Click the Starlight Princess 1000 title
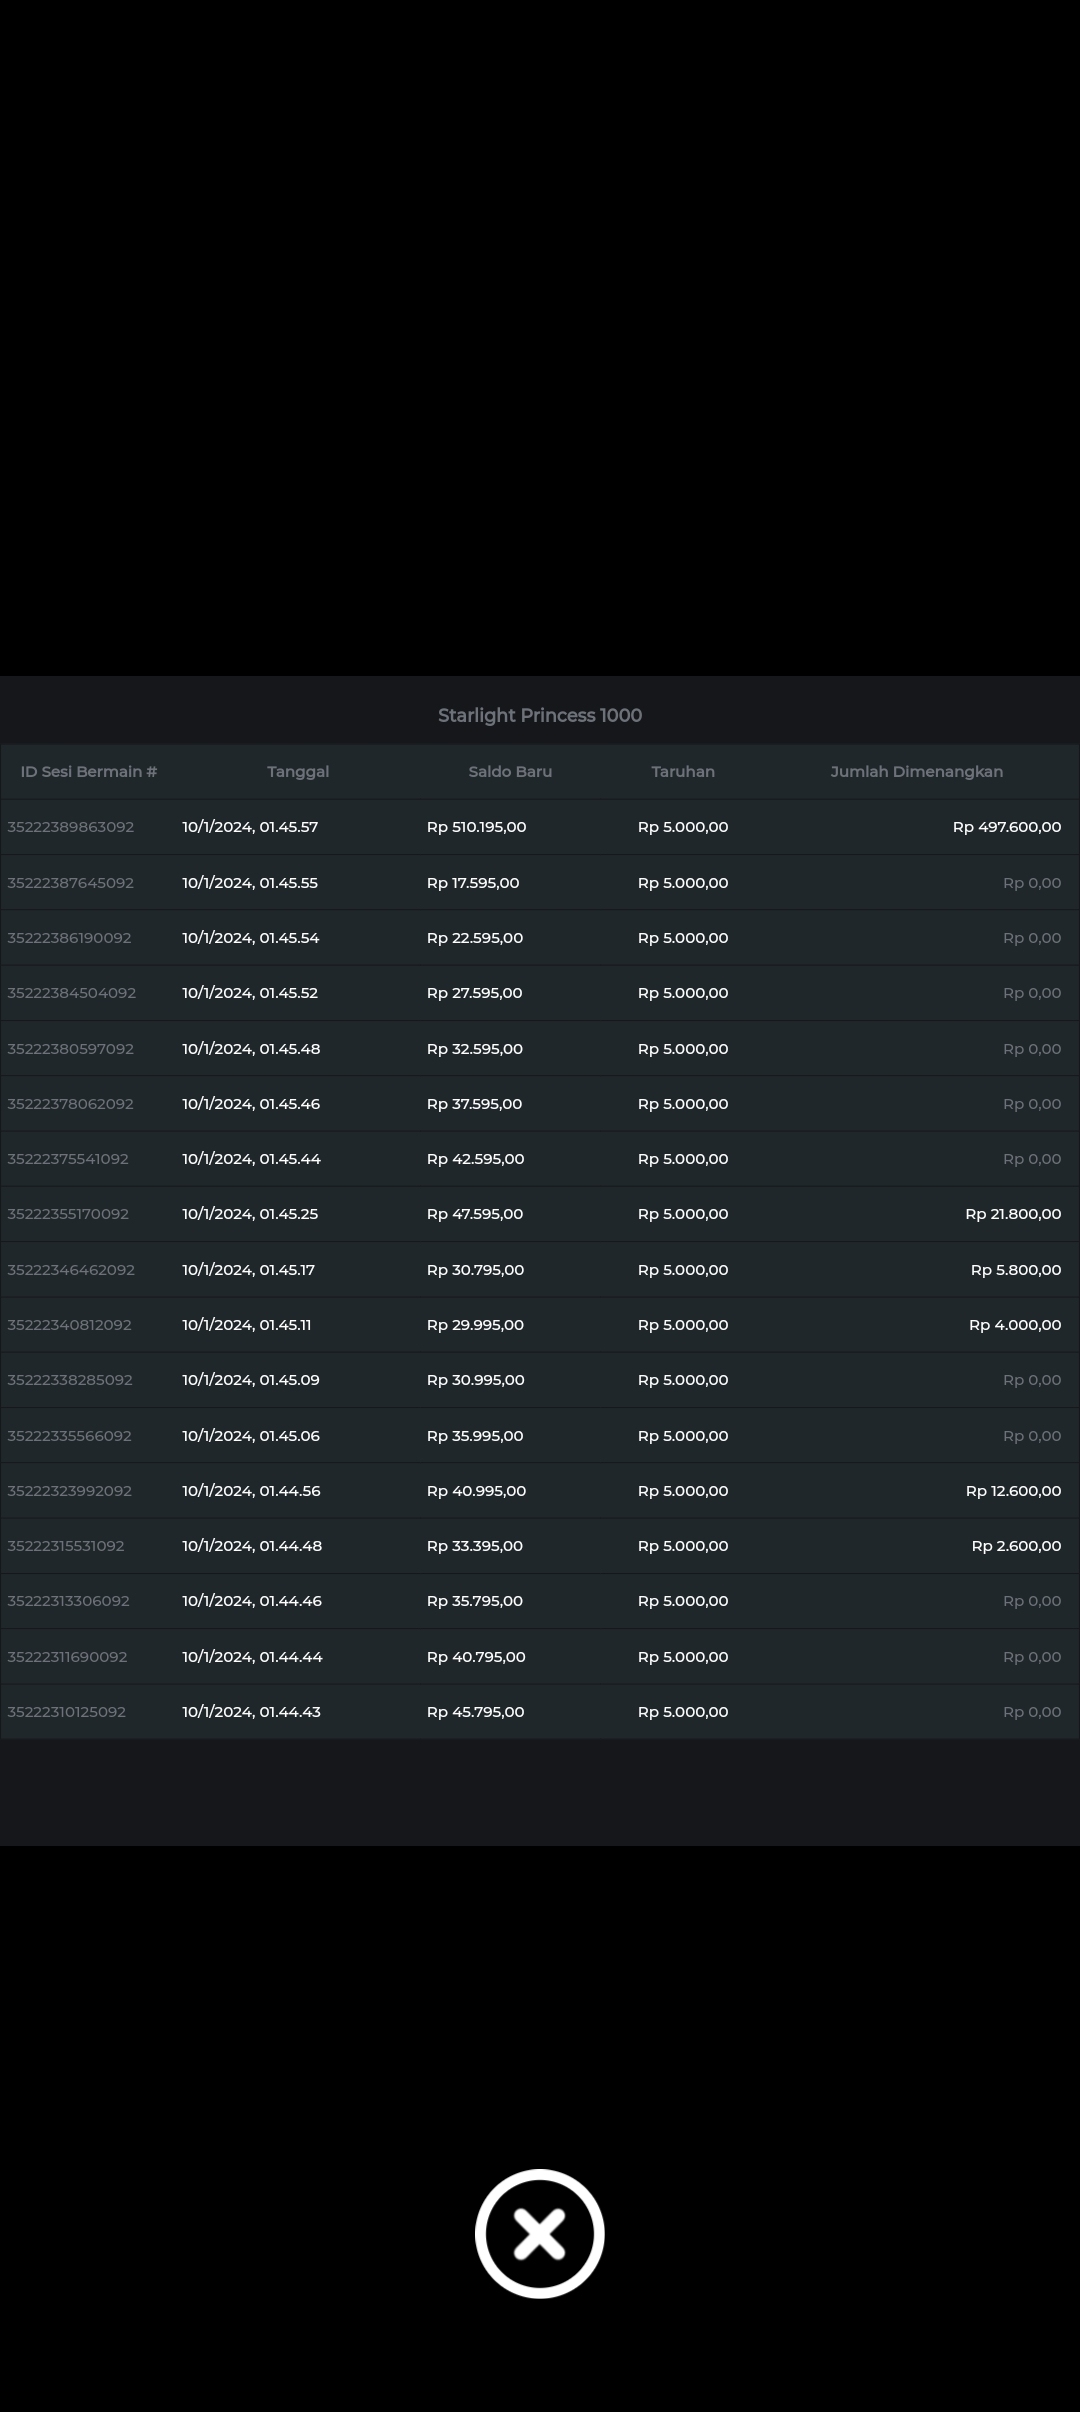This screenshot has height=2412, width=1080. (540, 715)
